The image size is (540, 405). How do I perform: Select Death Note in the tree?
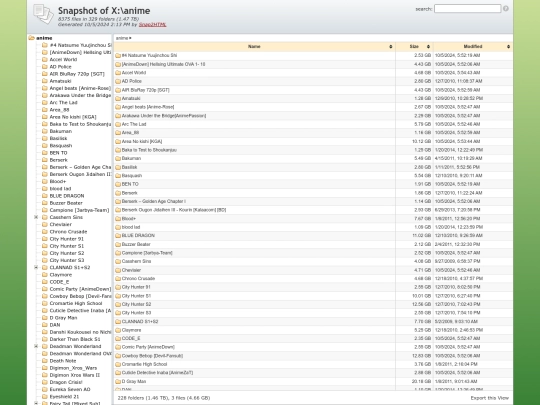click(63, 361)
